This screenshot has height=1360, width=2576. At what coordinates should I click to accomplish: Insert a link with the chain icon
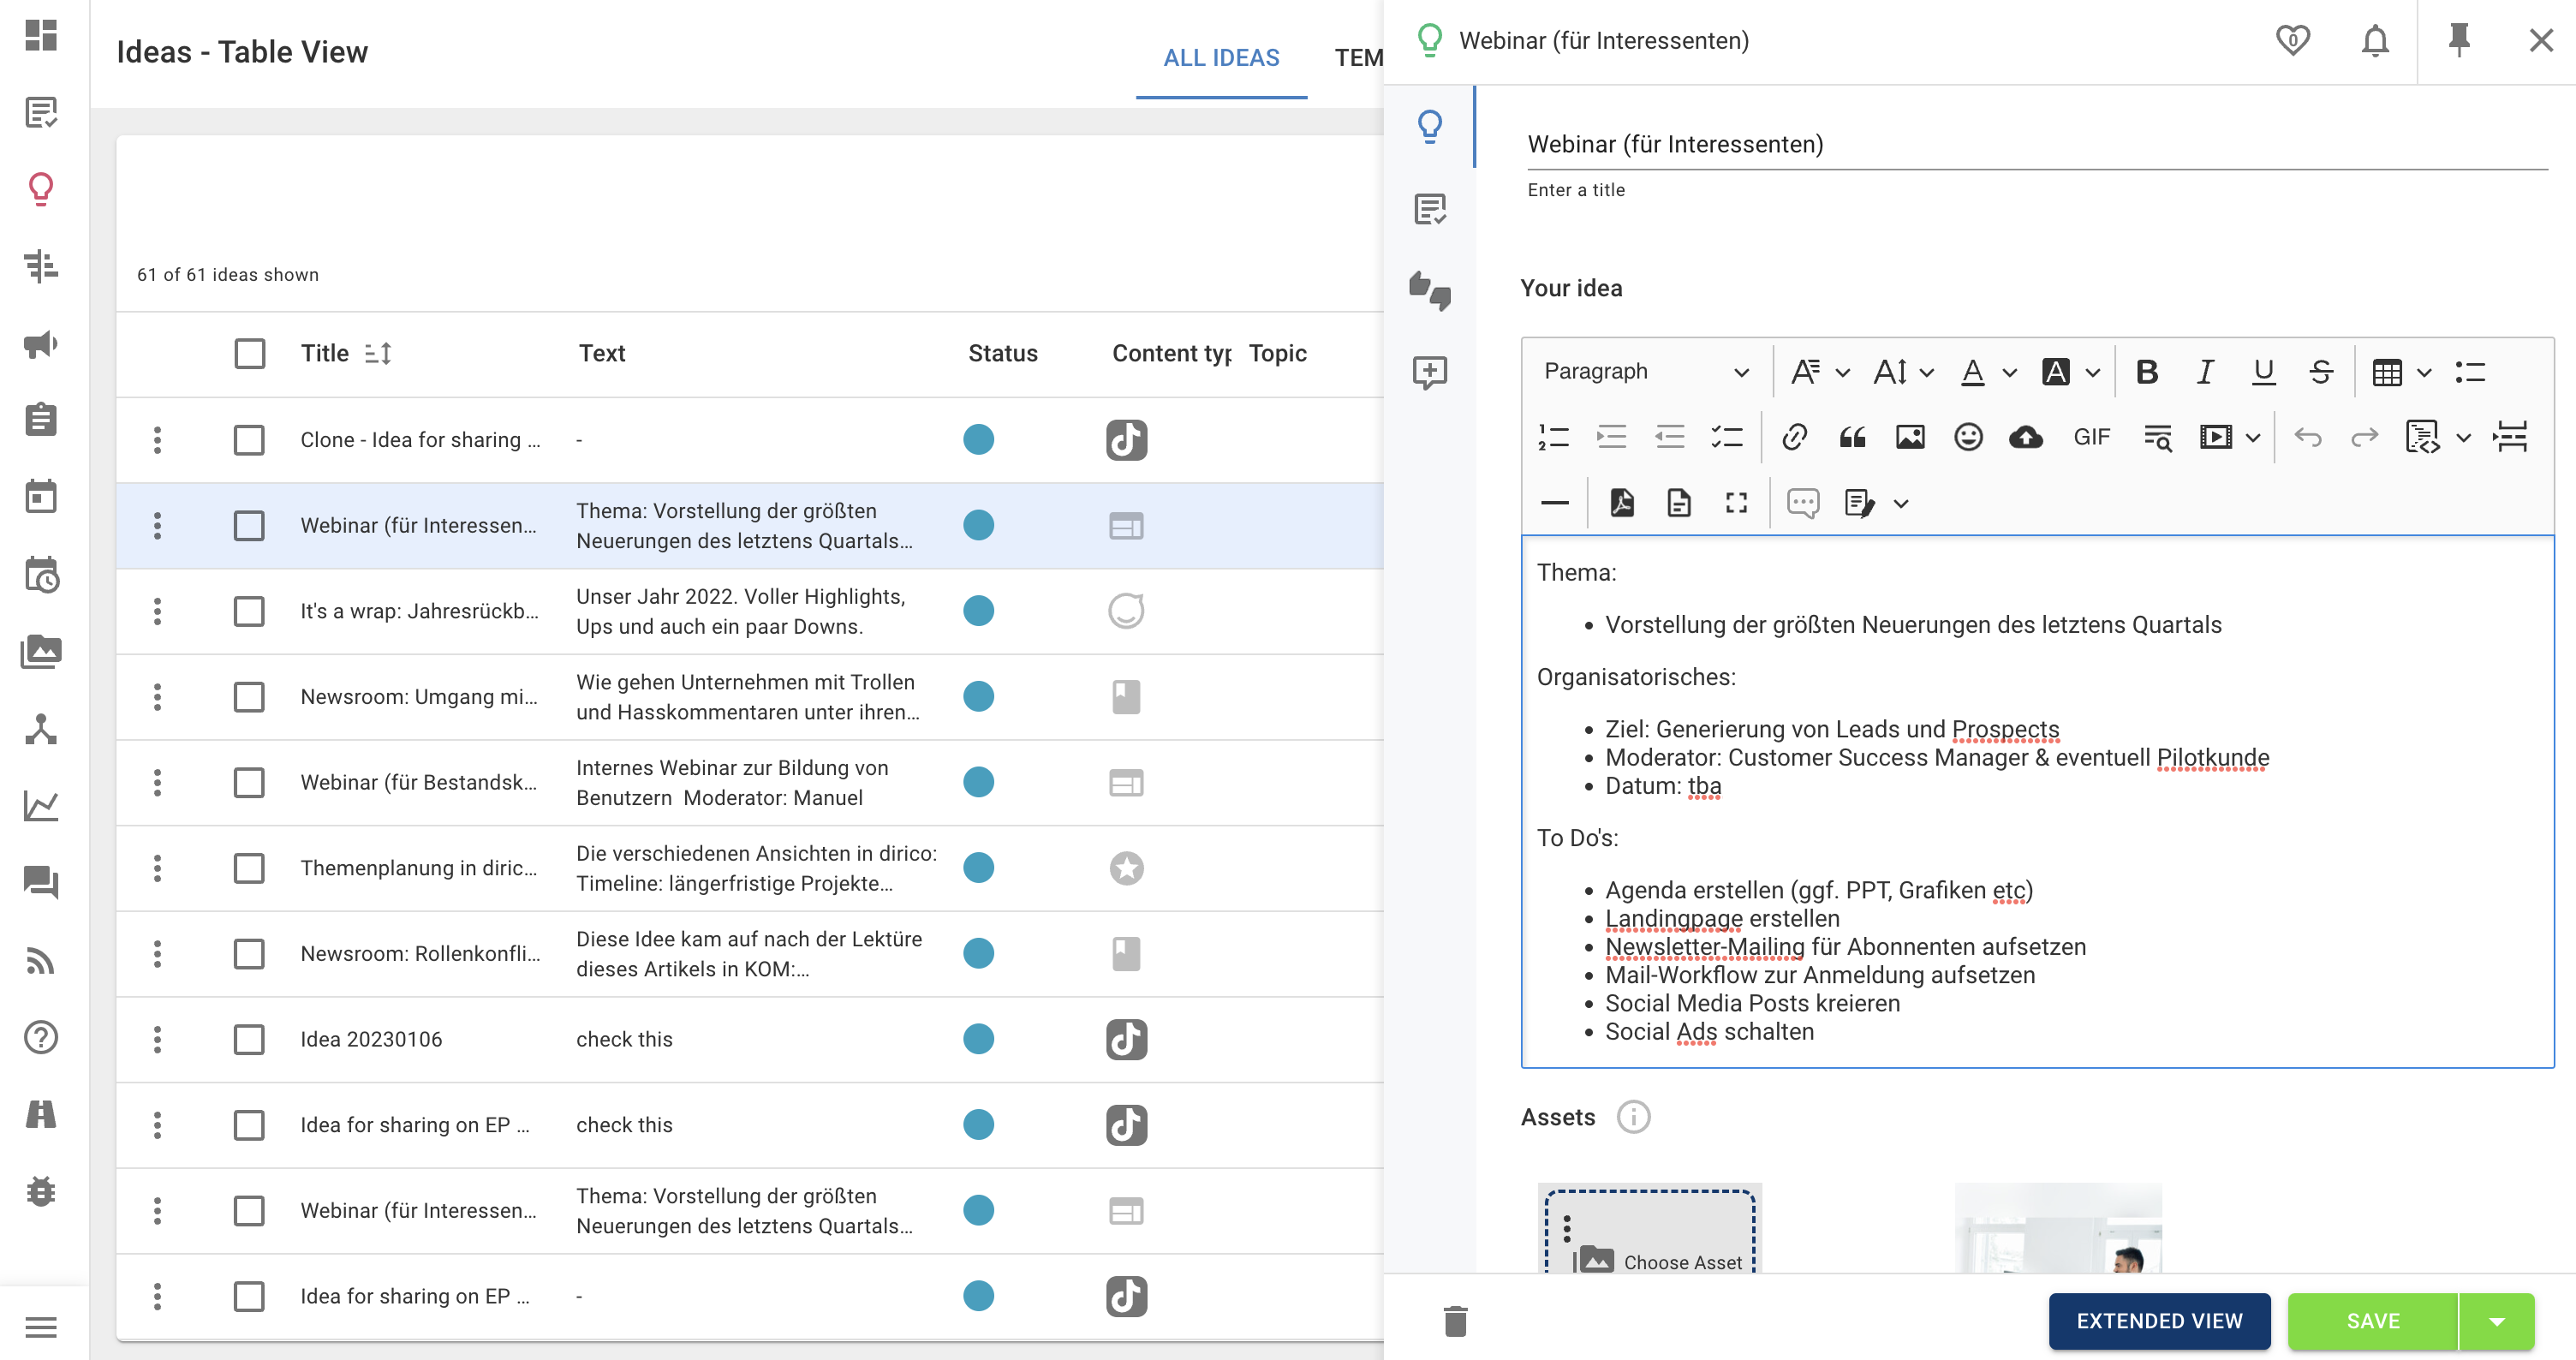1794,437
